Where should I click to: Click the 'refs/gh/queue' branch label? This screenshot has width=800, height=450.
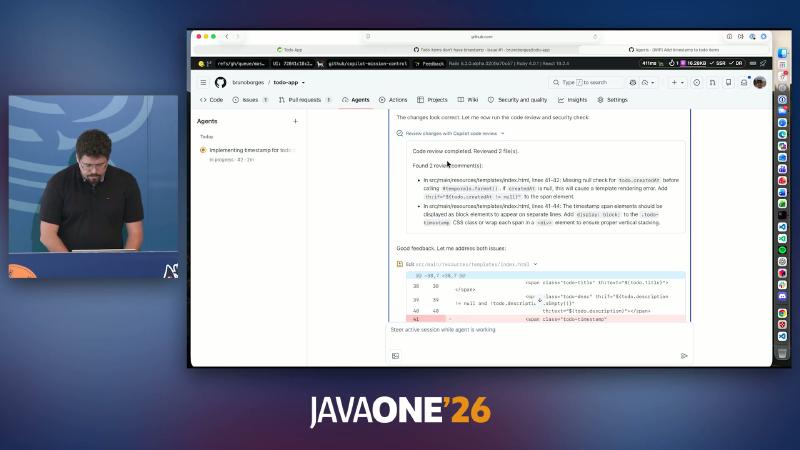point(241,64)
